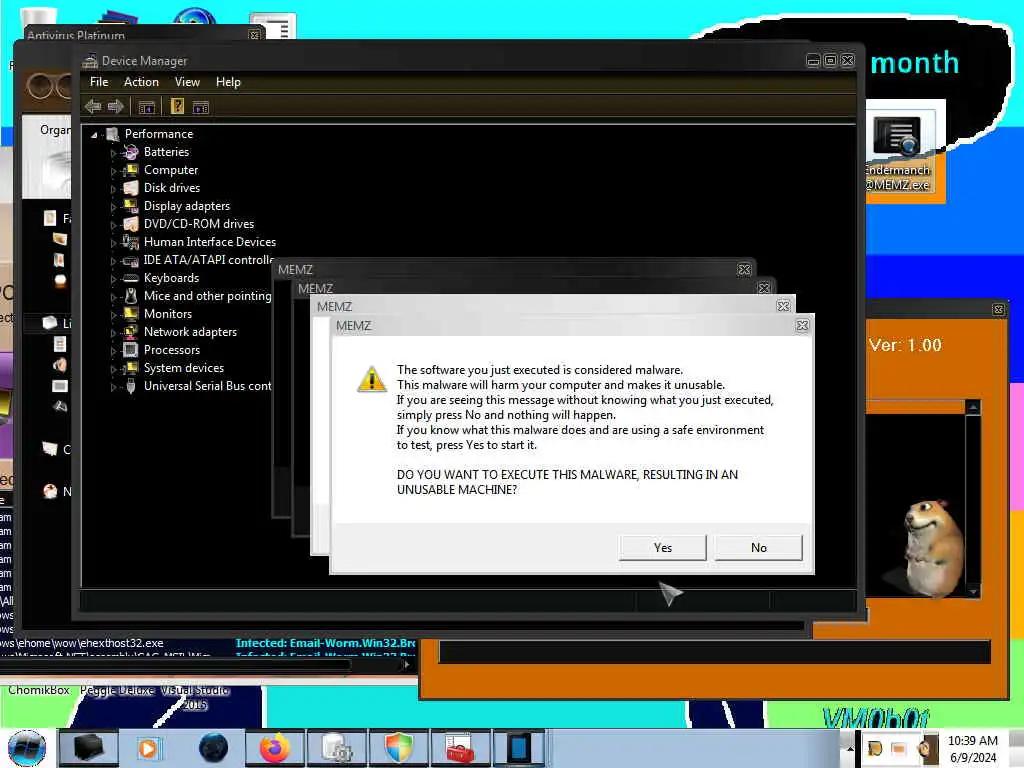Click the Visual Studio 2015 desktop label
This screenshot has width=1024, height=768.
pyautogui.click(x=195, y=697)
